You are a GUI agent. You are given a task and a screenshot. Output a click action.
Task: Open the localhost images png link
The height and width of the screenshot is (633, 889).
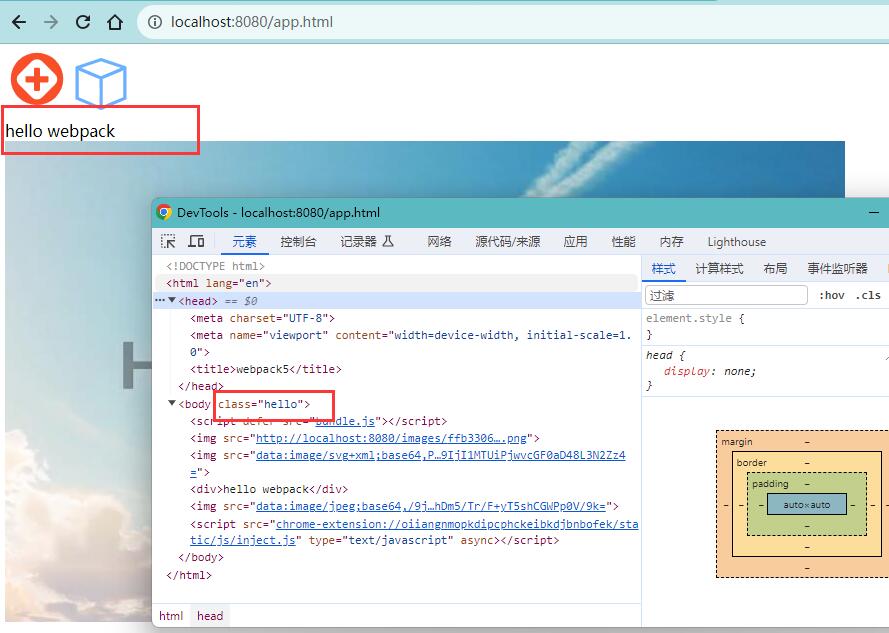[391, 438]
